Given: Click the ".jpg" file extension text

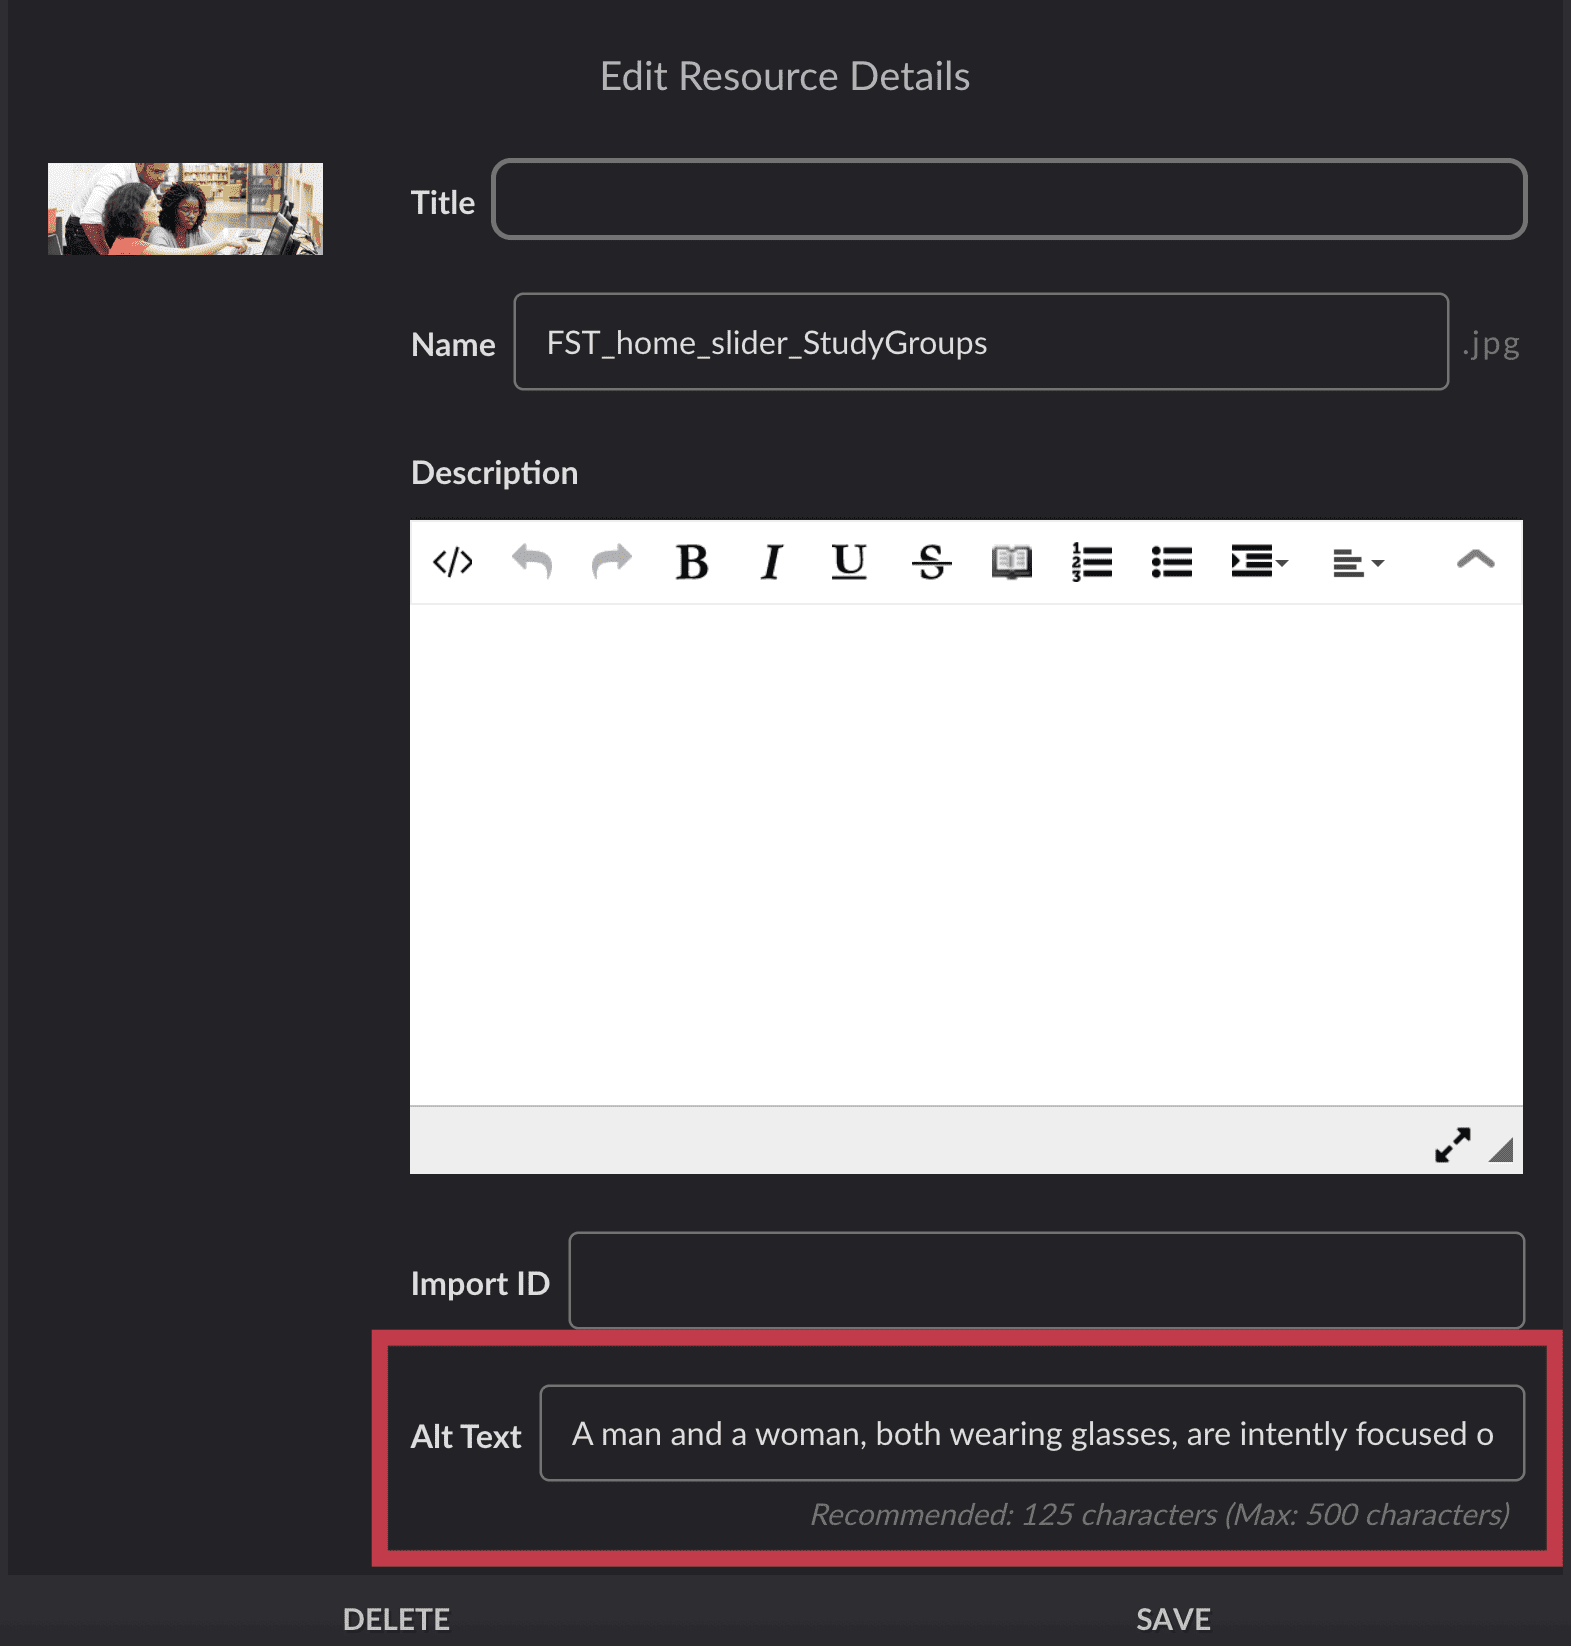Looking at the screenshot, I should coord(1491,344).
